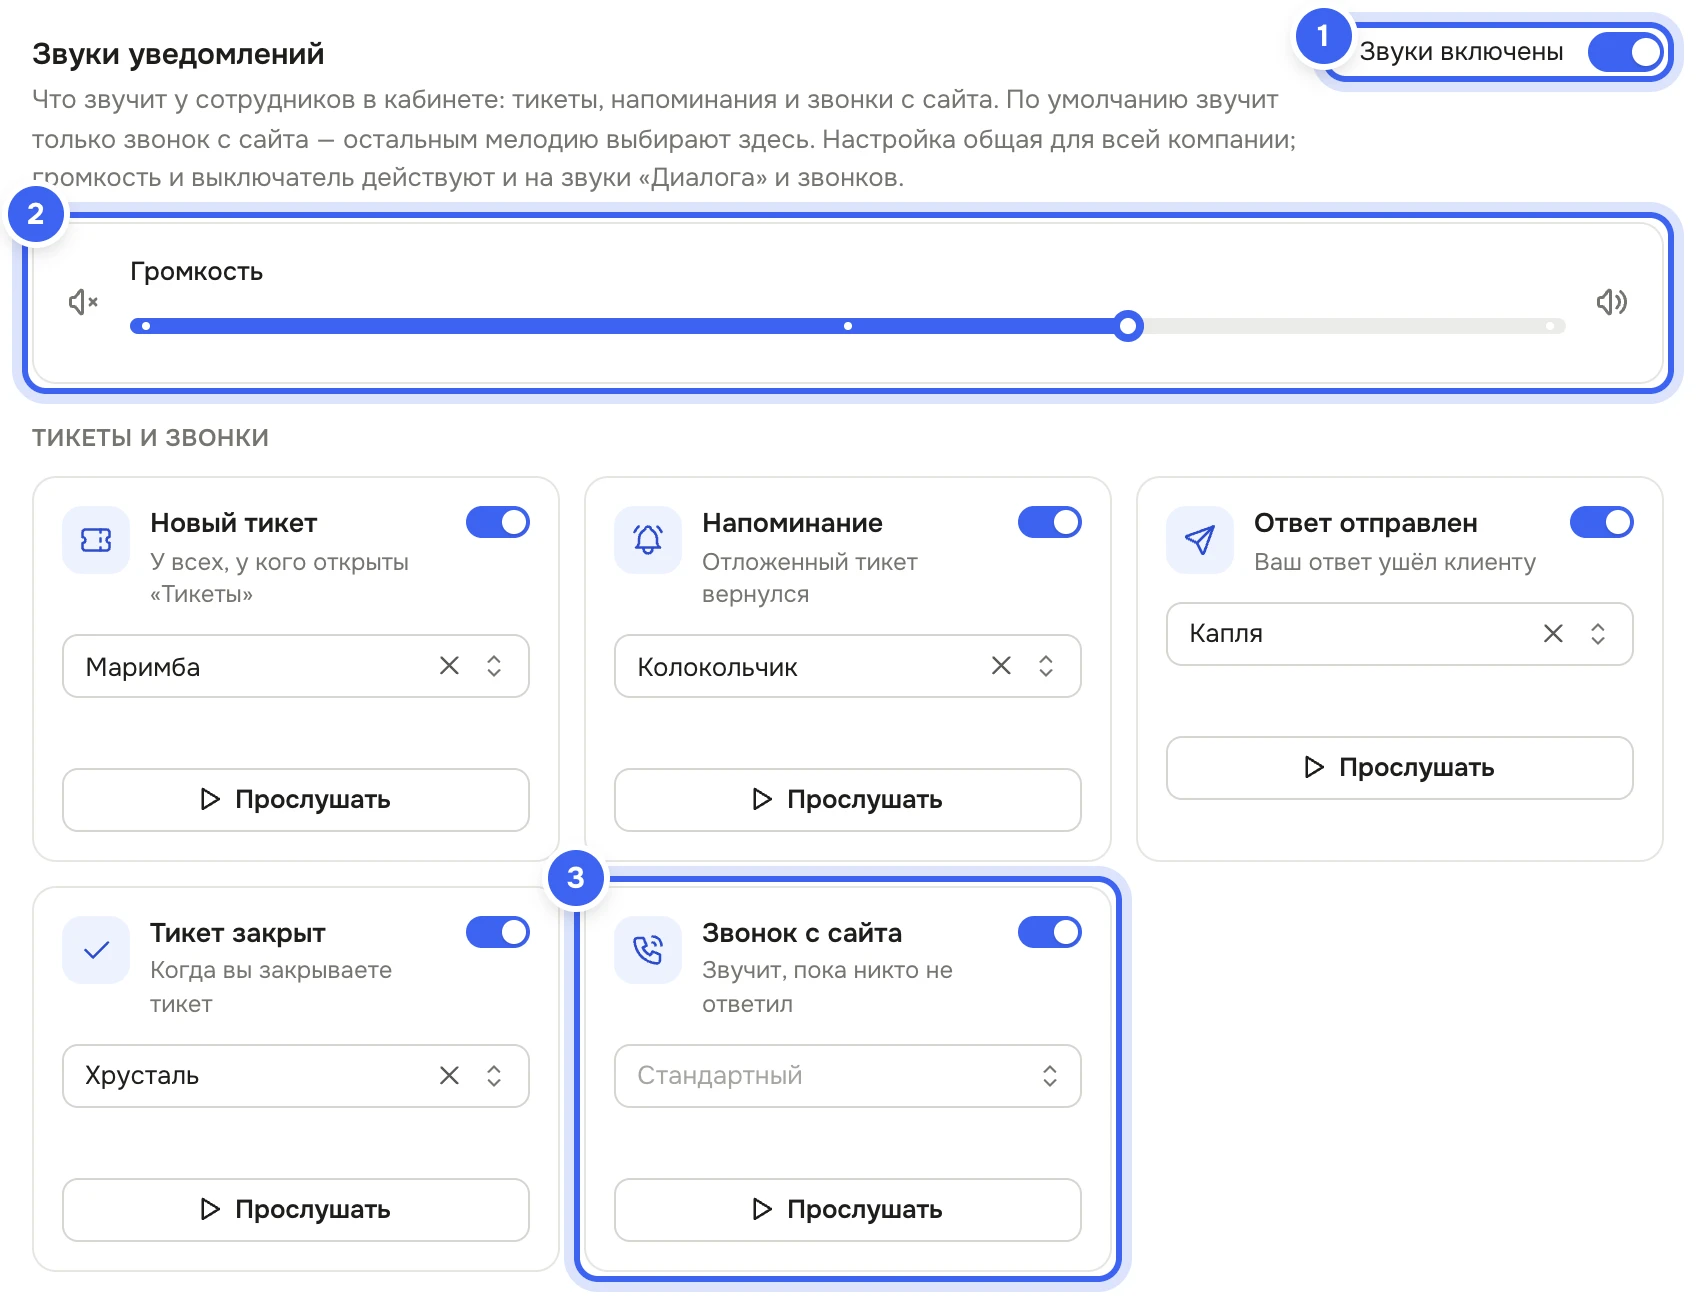
Task: Turn off the Напоминание sound toggle
Action: tap(1050, 522)
